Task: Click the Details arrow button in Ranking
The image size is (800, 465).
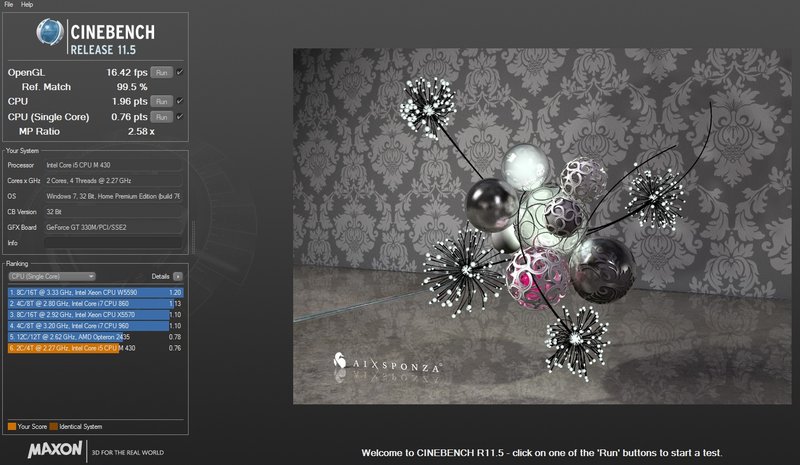Action: 178,276
